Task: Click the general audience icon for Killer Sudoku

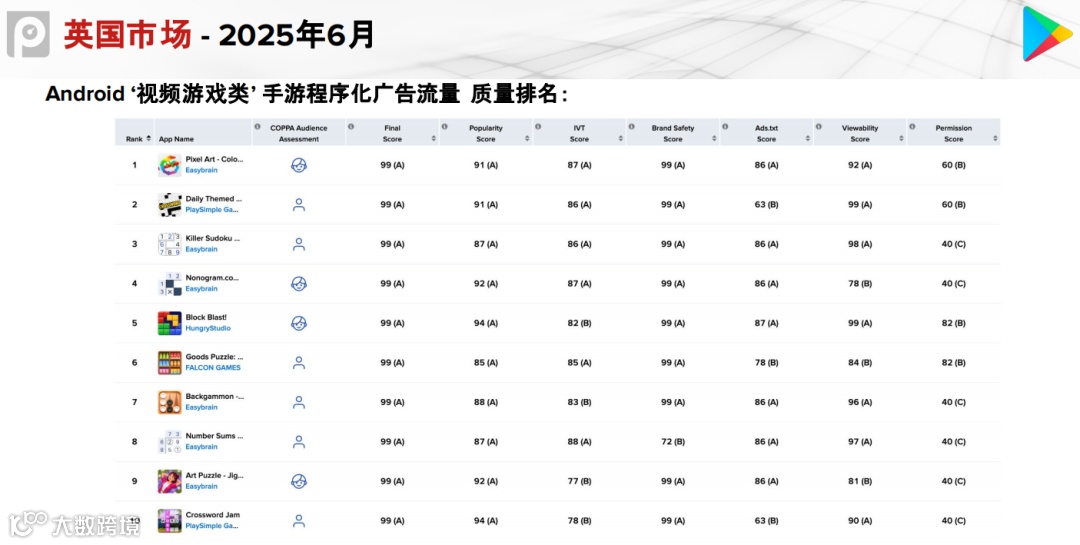Action: (x=299, y=244)
